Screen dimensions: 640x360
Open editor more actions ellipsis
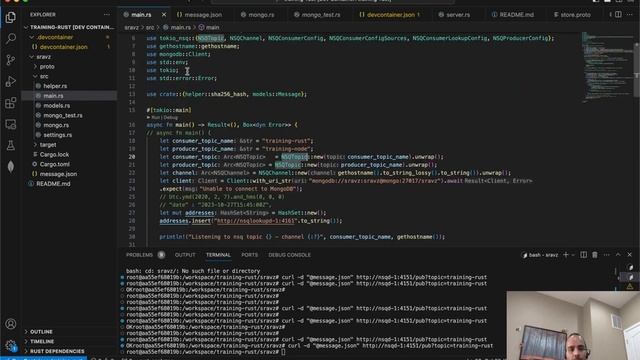click(630, 14)
